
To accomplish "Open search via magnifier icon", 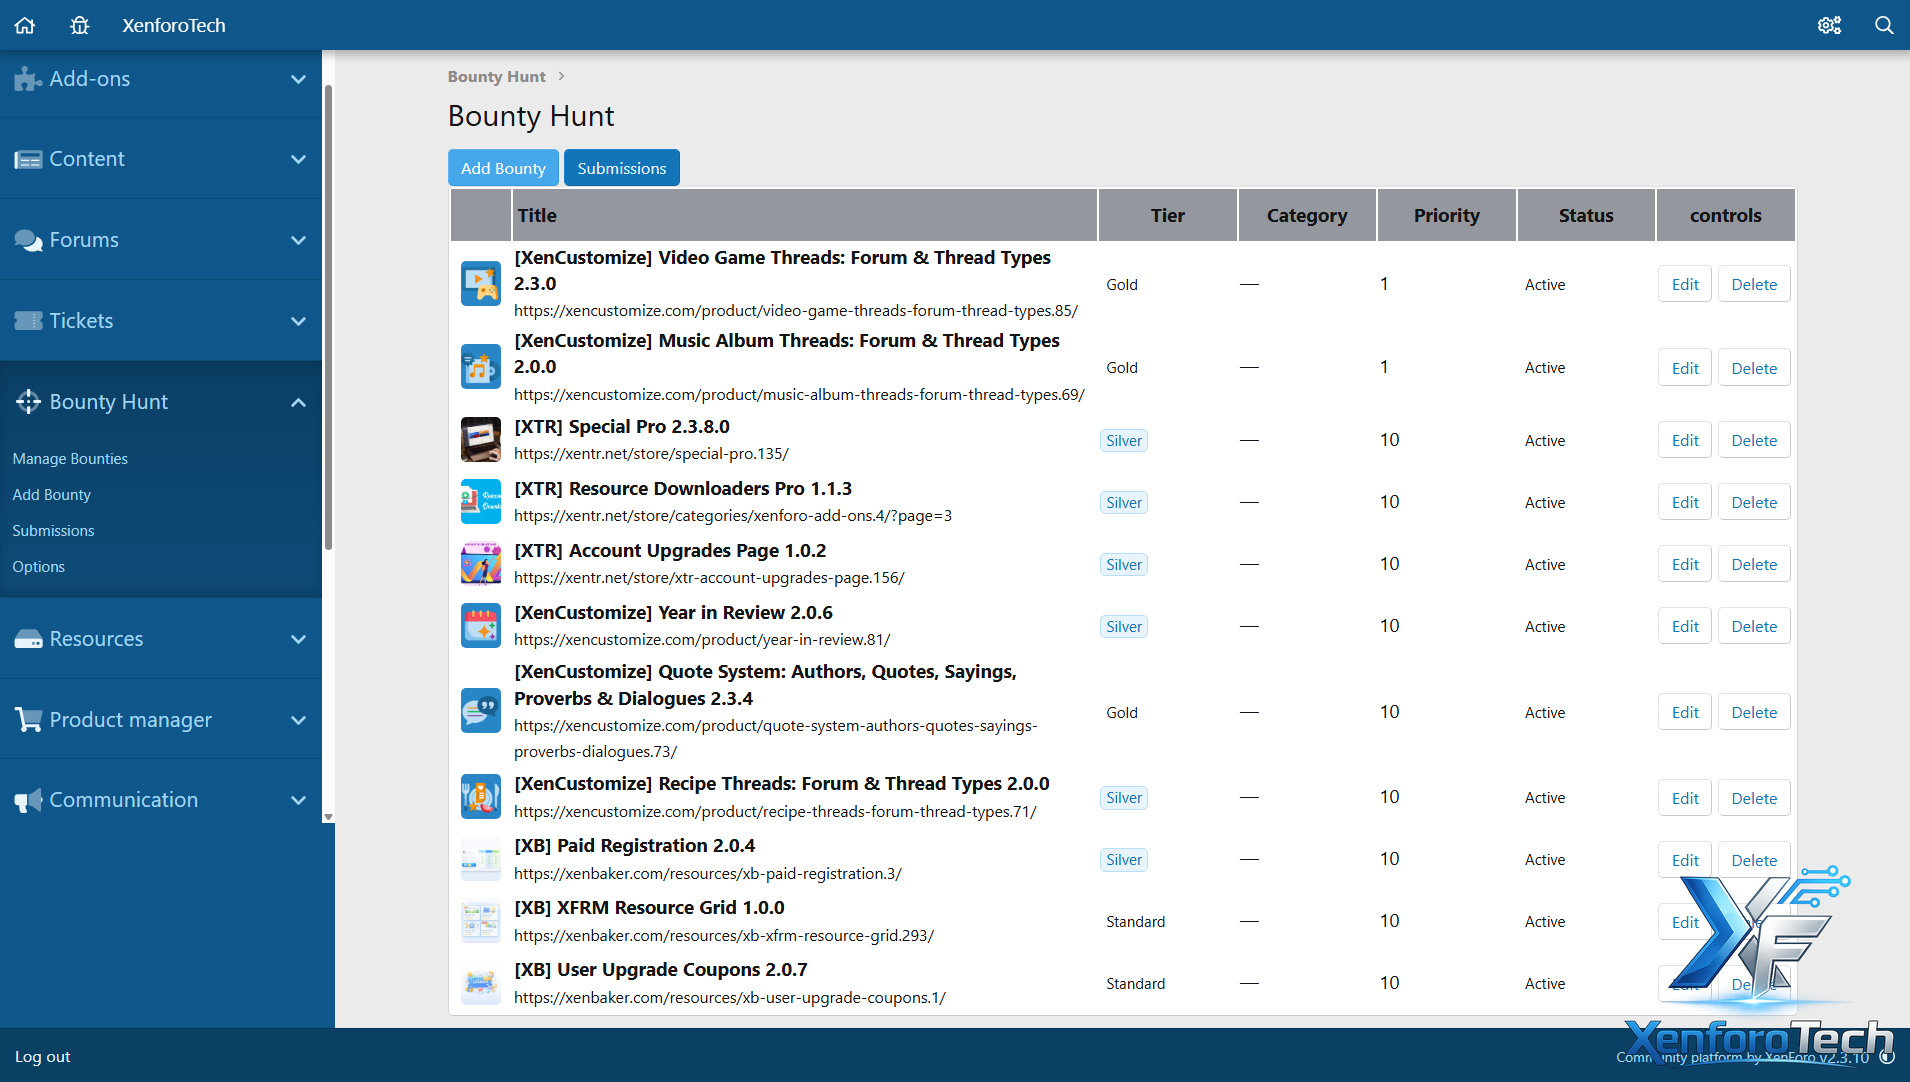I will pyautogui.click(x=1884, y=25).
